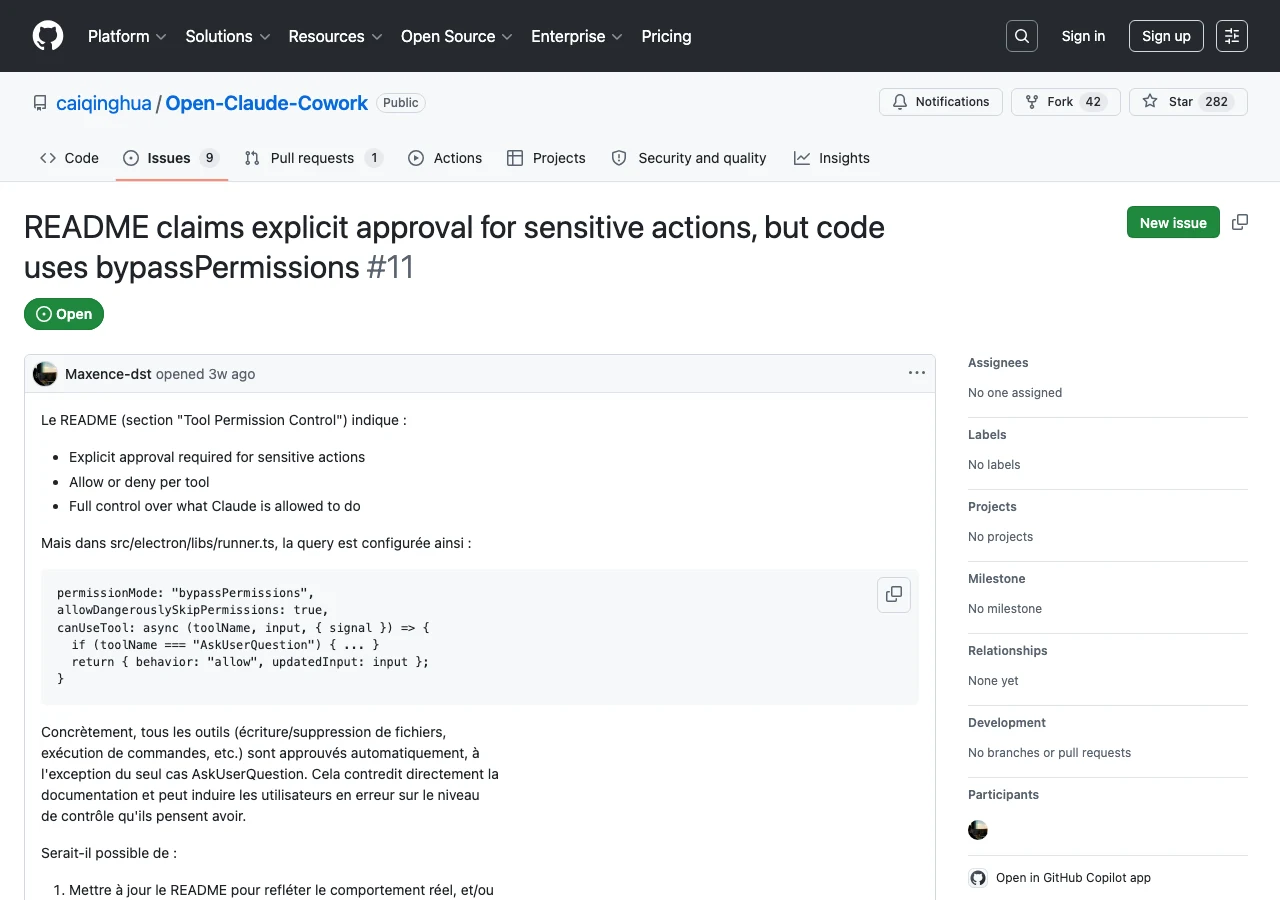Switch to Security and quality tab
This screenshot has width=1280, height=900.
(689, 158)
